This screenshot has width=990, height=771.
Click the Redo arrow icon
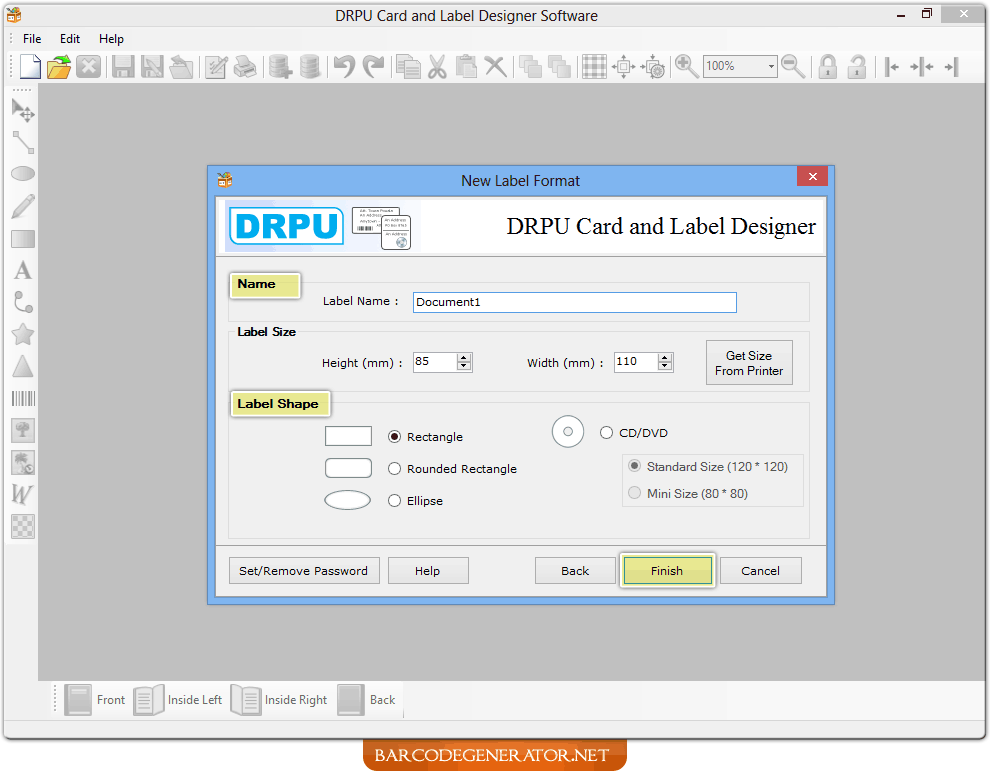(374, 66)
